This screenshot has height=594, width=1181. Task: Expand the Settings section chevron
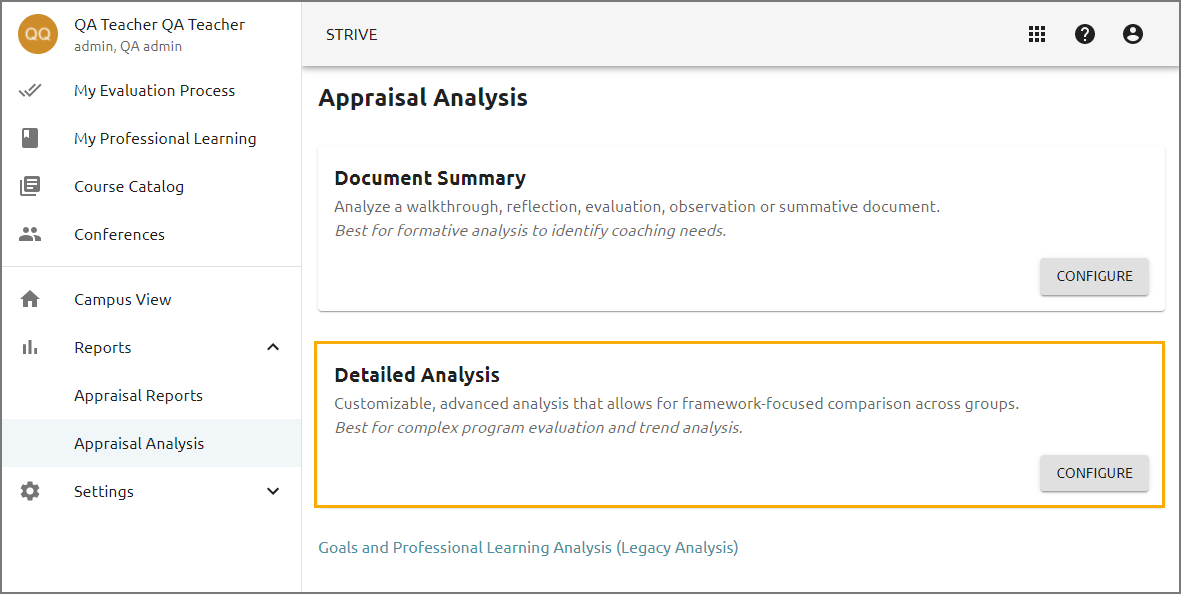tap(273, 491)
